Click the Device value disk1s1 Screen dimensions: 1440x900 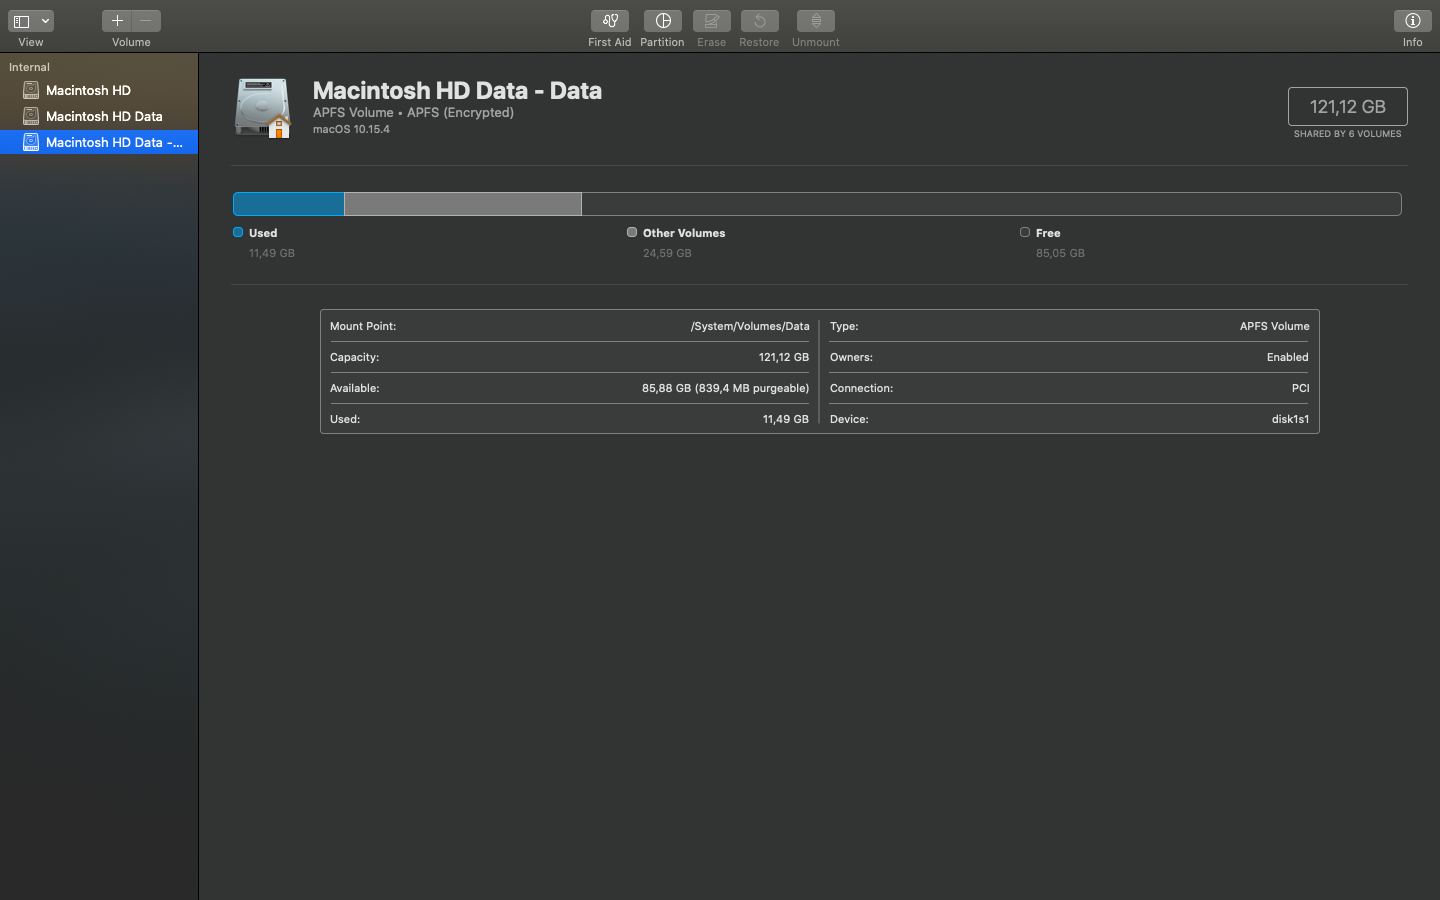click(x=1290, y=419)
